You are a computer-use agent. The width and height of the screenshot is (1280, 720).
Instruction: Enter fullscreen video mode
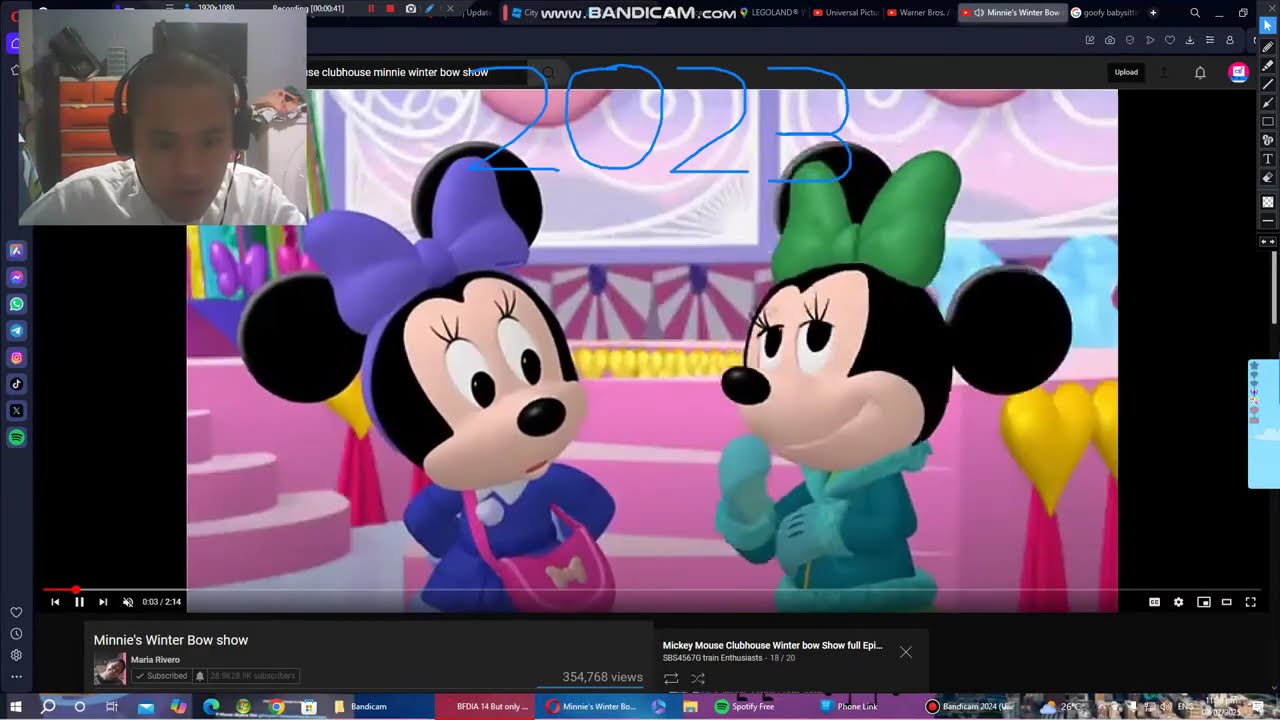1250,602
